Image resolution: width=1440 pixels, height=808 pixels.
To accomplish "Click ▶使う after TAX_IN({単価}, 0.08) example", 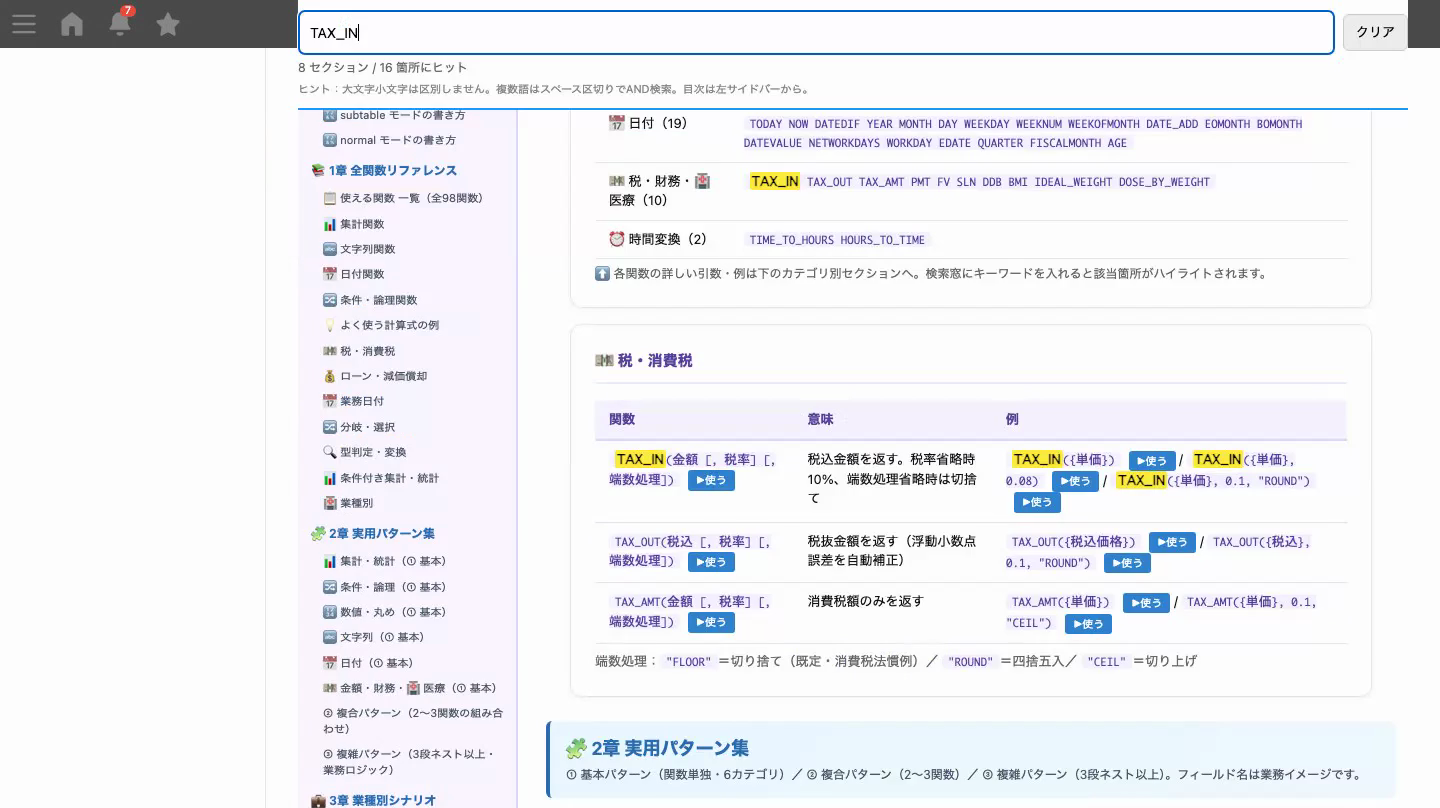I will point(1075,481).
